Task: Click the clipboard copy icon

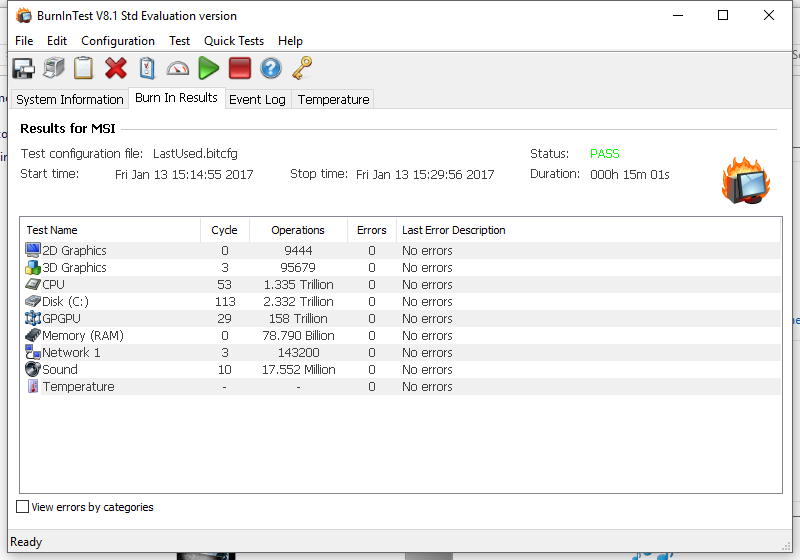Action: pos(84,68)
